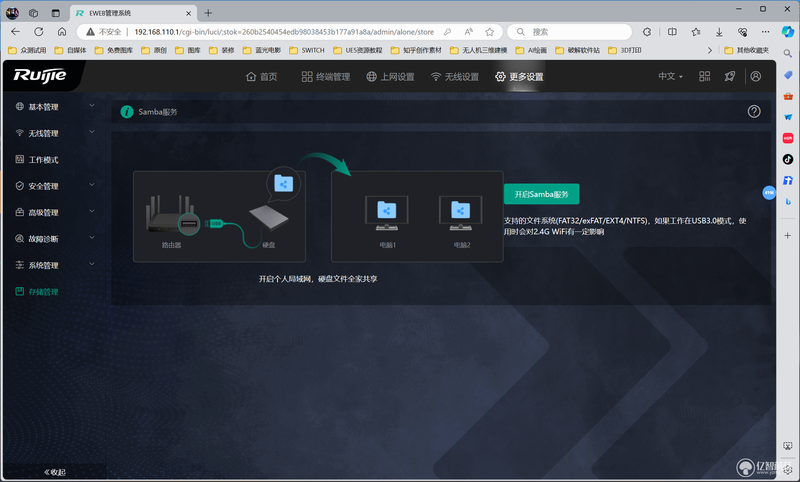Screen dimensions: 800x482
Task: Click the browser search box
Action: (x=570, y=32)
